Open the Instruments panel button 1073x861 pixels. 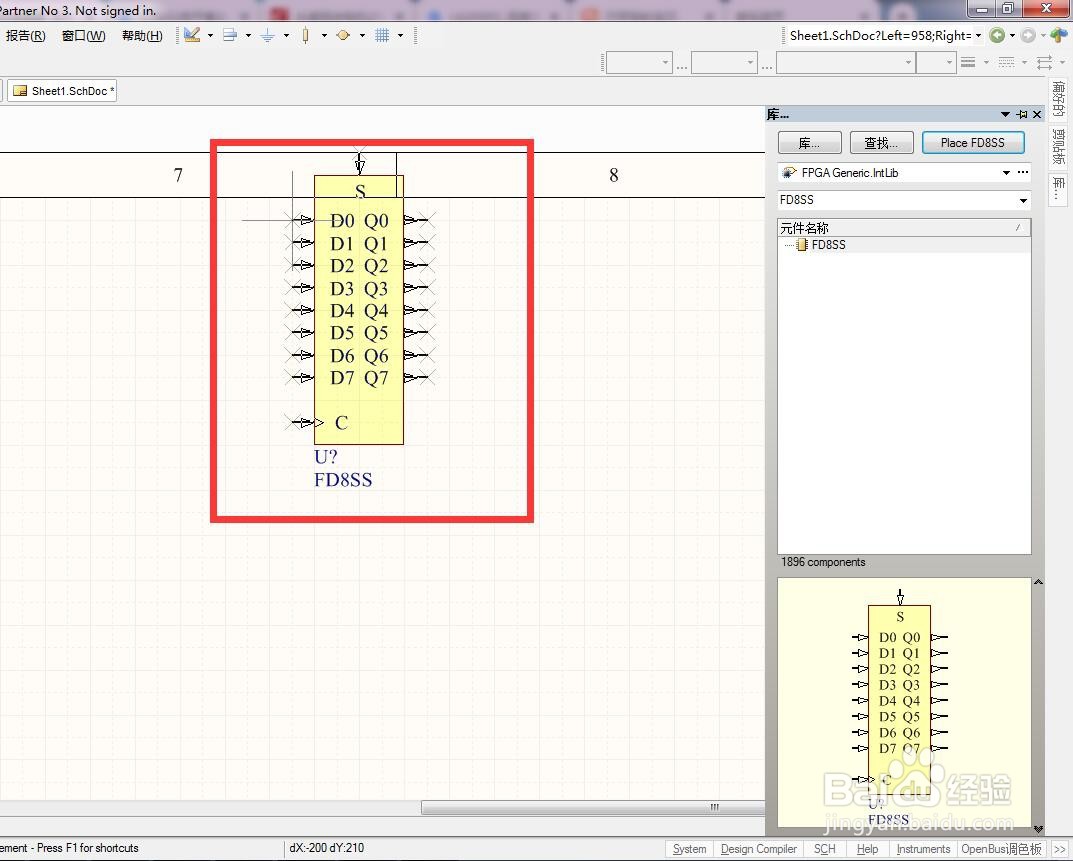[x=923, y=849]
